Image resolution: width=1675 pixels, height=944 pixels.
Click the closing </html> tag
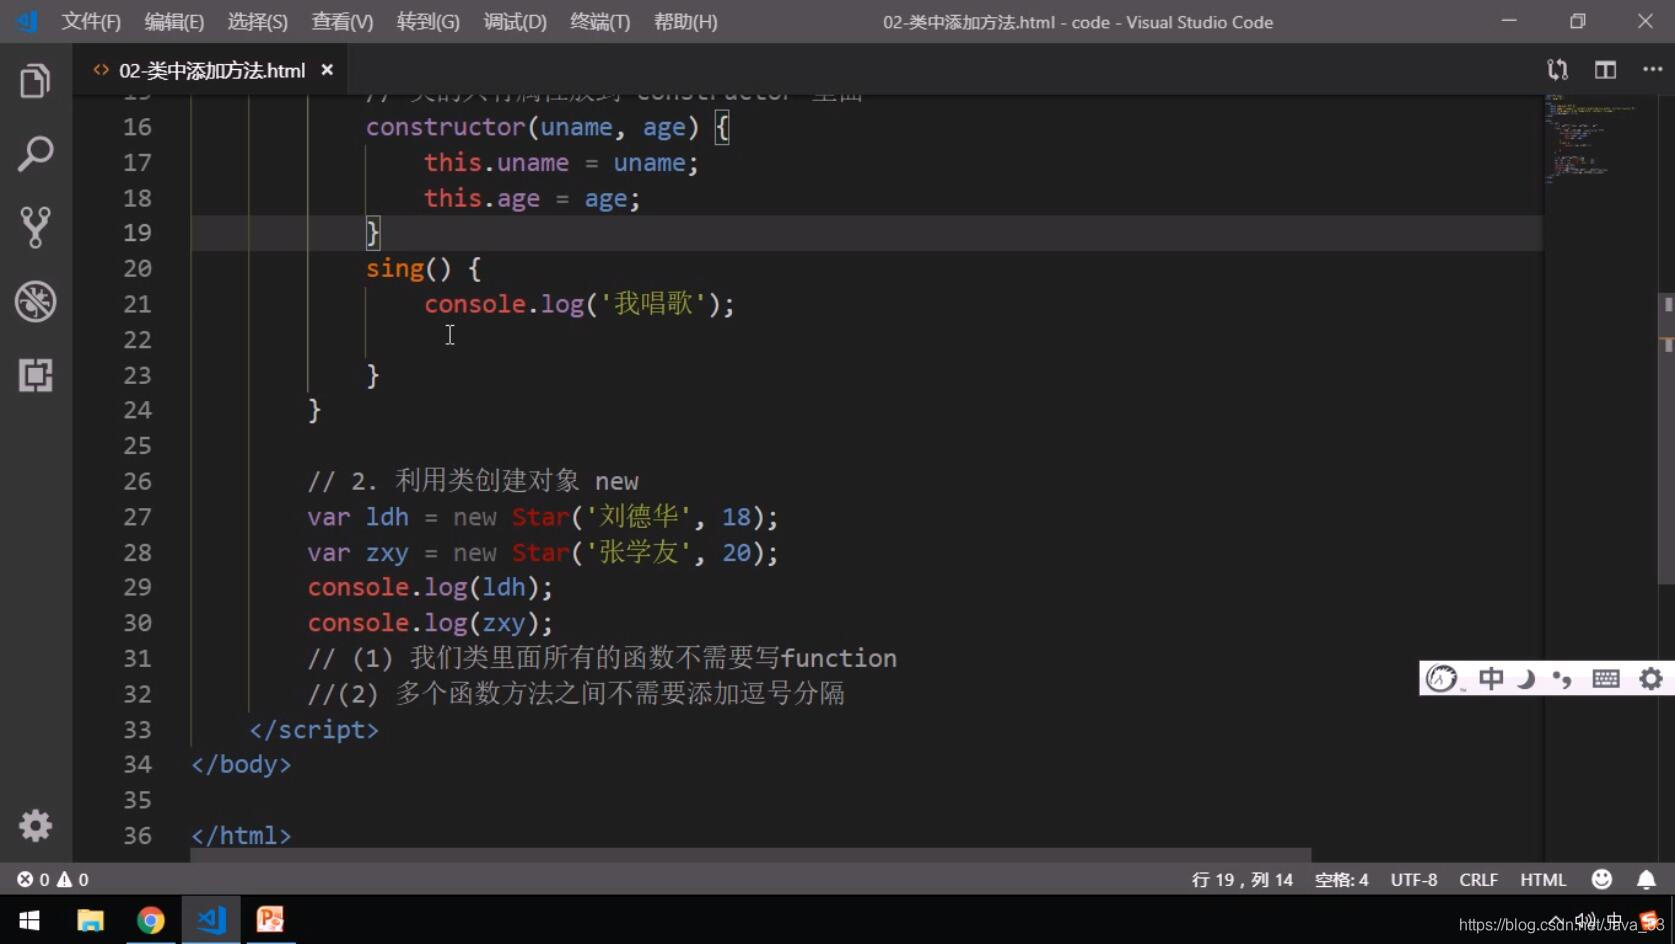click(241, 835)
